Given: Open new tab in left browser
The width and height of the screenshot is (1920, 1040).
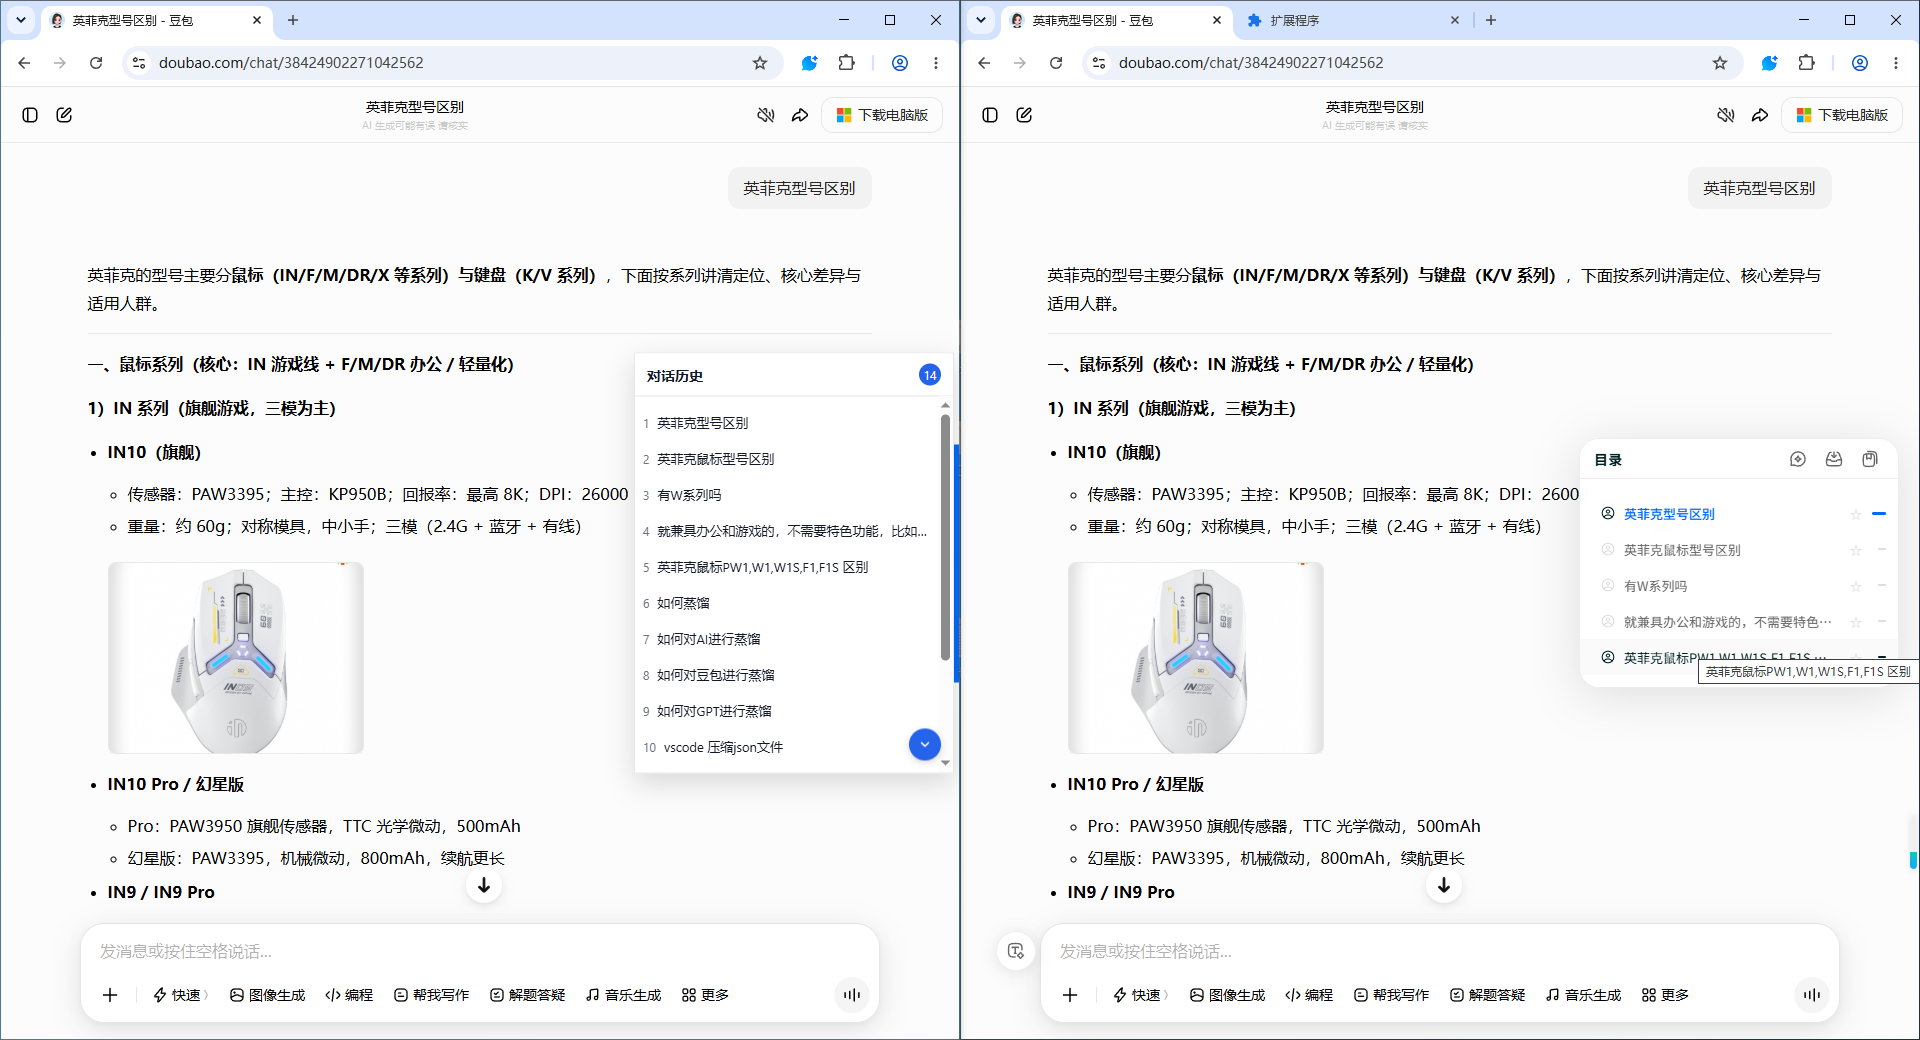Looking at the screenshot, I should tap(293, 20).
